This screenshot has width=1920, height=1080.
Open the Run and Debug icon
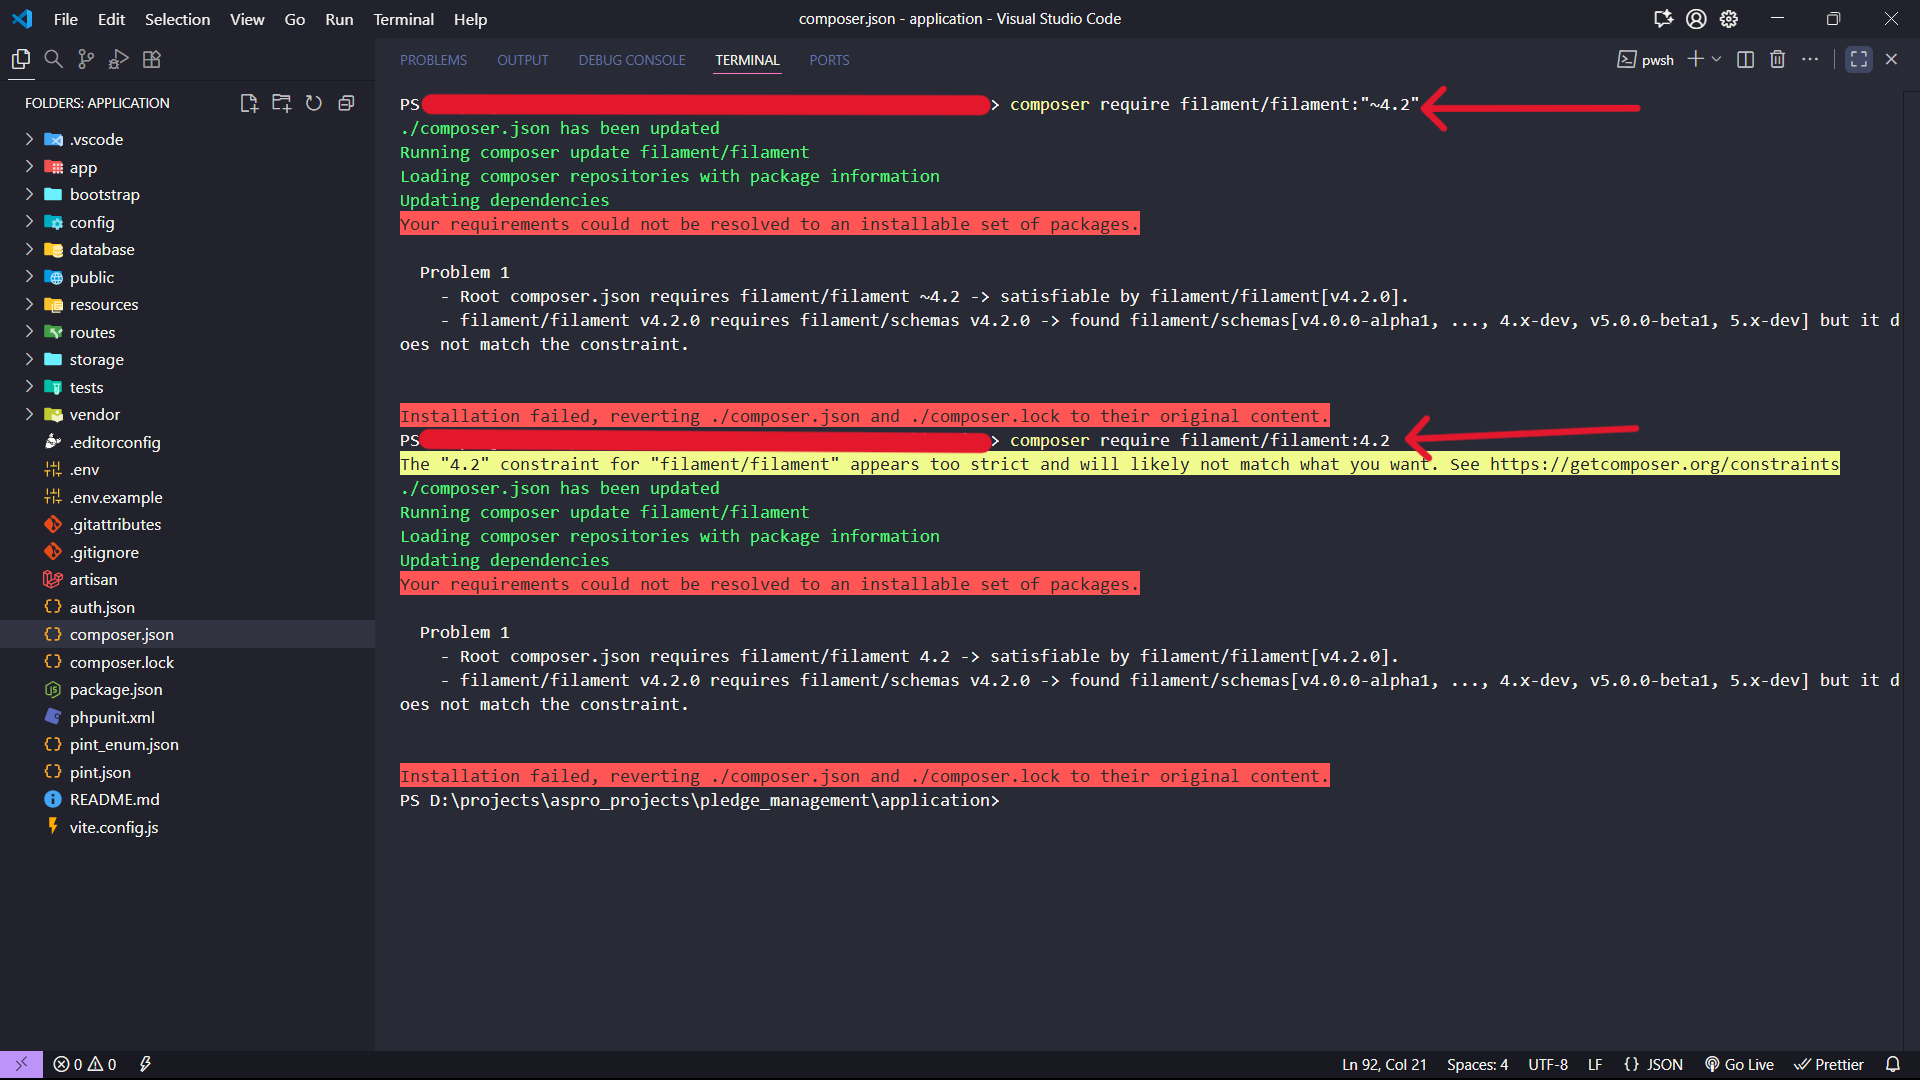pos(119,60)
